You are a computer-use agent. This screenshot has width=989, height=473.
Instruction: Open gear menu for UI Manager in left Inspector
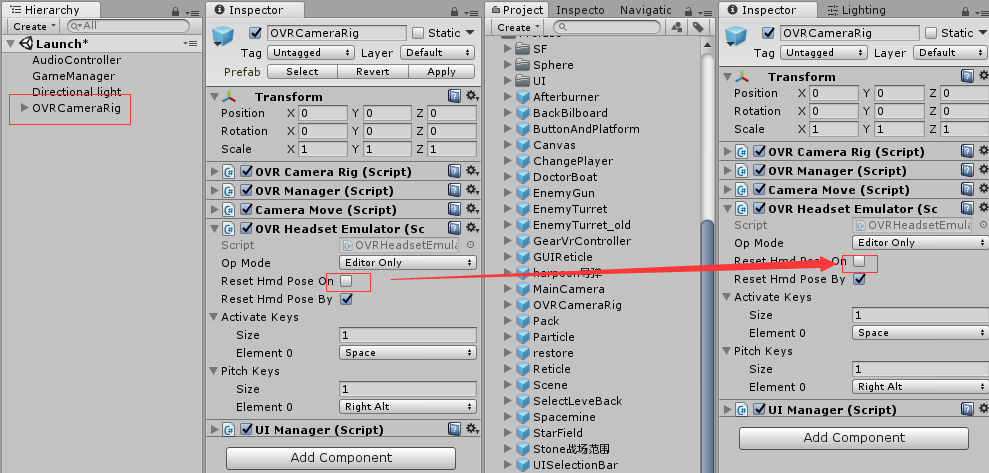pyautogui.click(x=472, y=429)
